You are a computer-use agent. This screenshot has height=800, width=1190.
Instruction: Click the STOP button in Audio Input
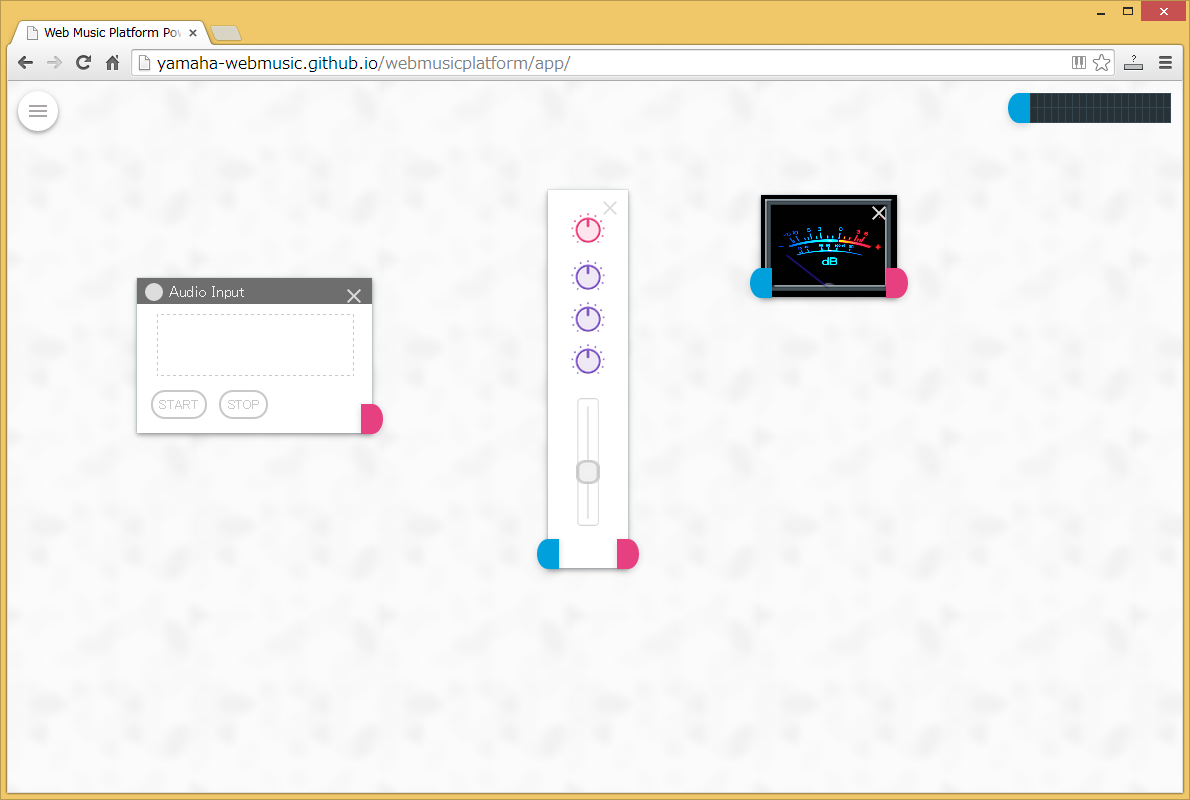[243, 405]
